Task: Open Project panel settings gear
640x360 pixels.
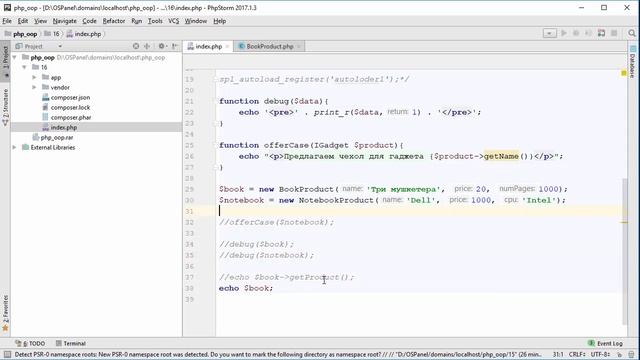Action: pyautogui.click(x=162, y=47)
